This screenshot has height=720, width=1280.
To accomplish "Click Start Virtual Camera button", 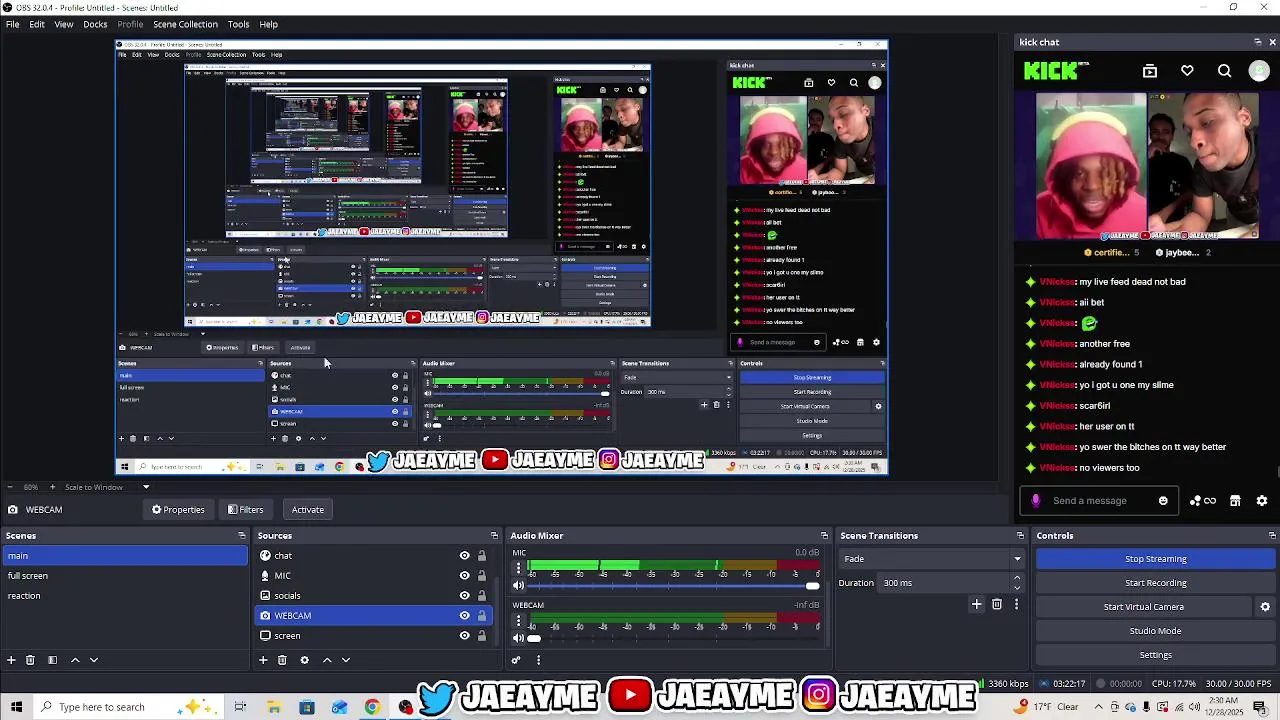I will click(x=1143, y=607).
